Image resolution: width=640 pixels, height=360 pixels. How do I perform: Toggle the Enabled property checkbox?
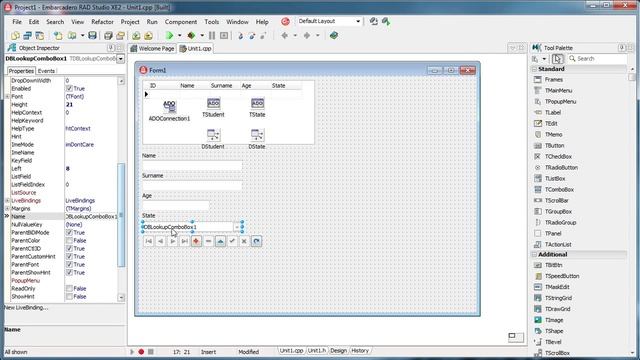pos(69,89)
